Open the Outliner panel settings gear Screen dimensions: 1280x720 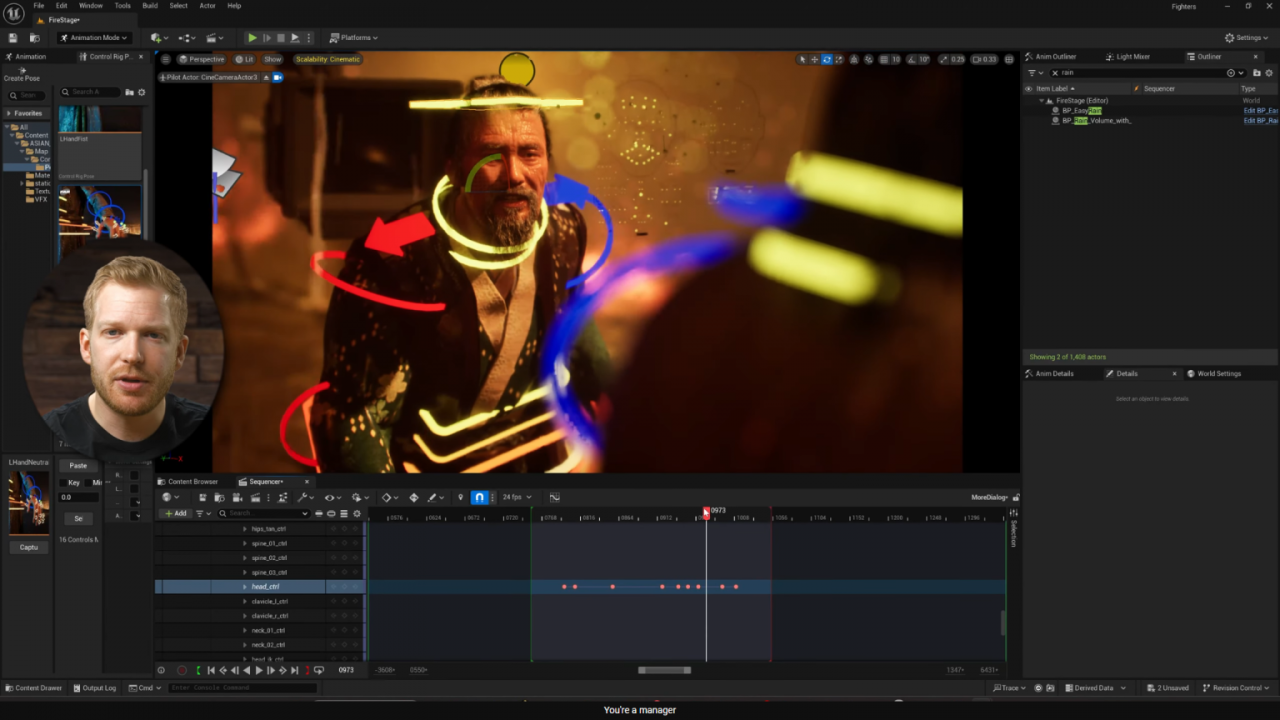pyautogui.click(x=1269, y=73)
